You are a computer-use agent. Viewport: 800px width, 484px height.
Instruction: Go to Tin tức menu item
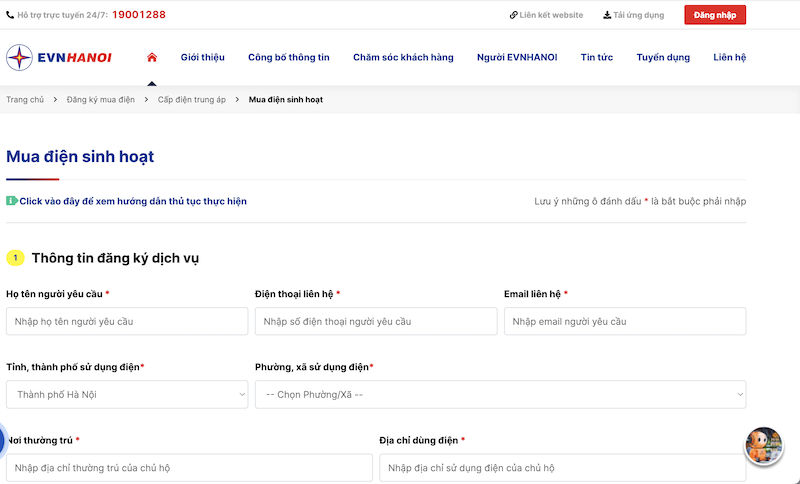(597, 57)
